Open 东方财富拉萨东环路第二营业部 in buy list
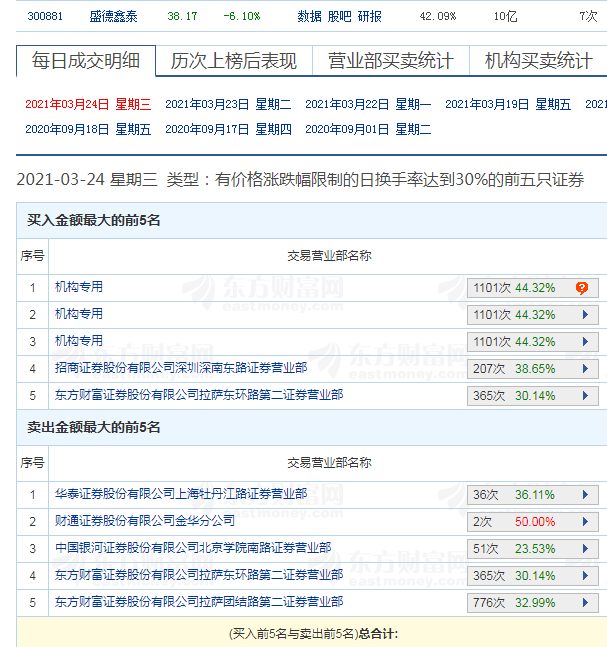This screenshot has height=647, width=607. [199, 394]
